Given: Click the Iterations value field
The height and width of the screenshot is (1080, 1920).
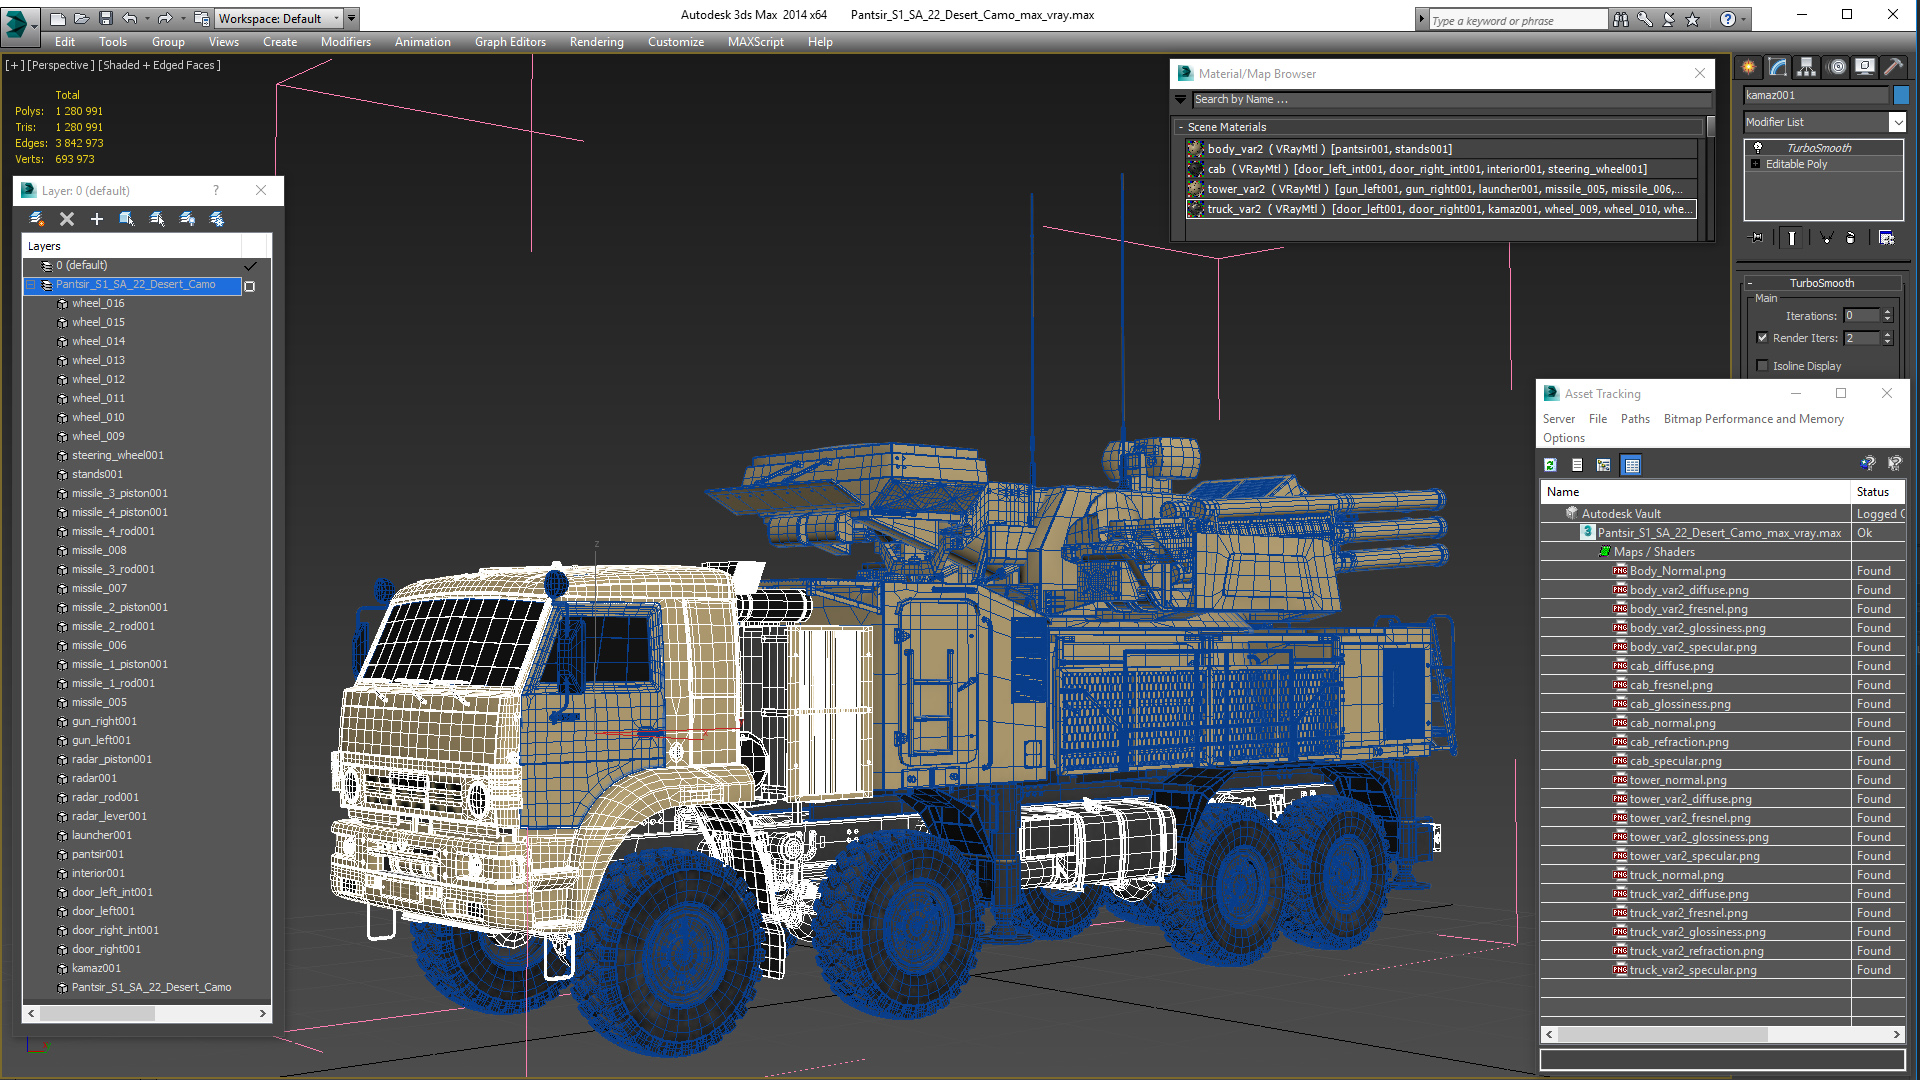Looking at the screenshot, I should tap(1861, 316).
